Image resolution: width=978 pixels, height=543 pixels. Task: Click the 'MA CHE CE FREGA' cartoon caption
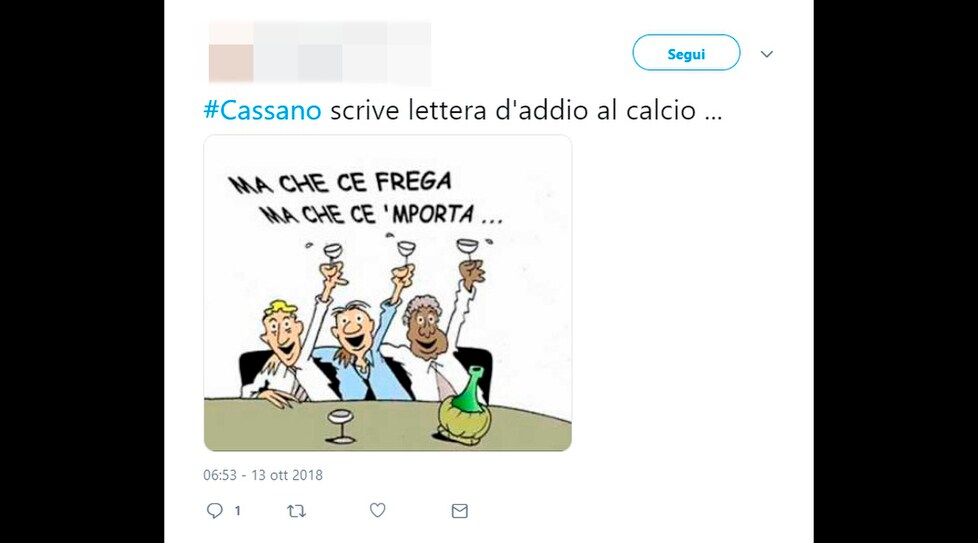[340, 183]
